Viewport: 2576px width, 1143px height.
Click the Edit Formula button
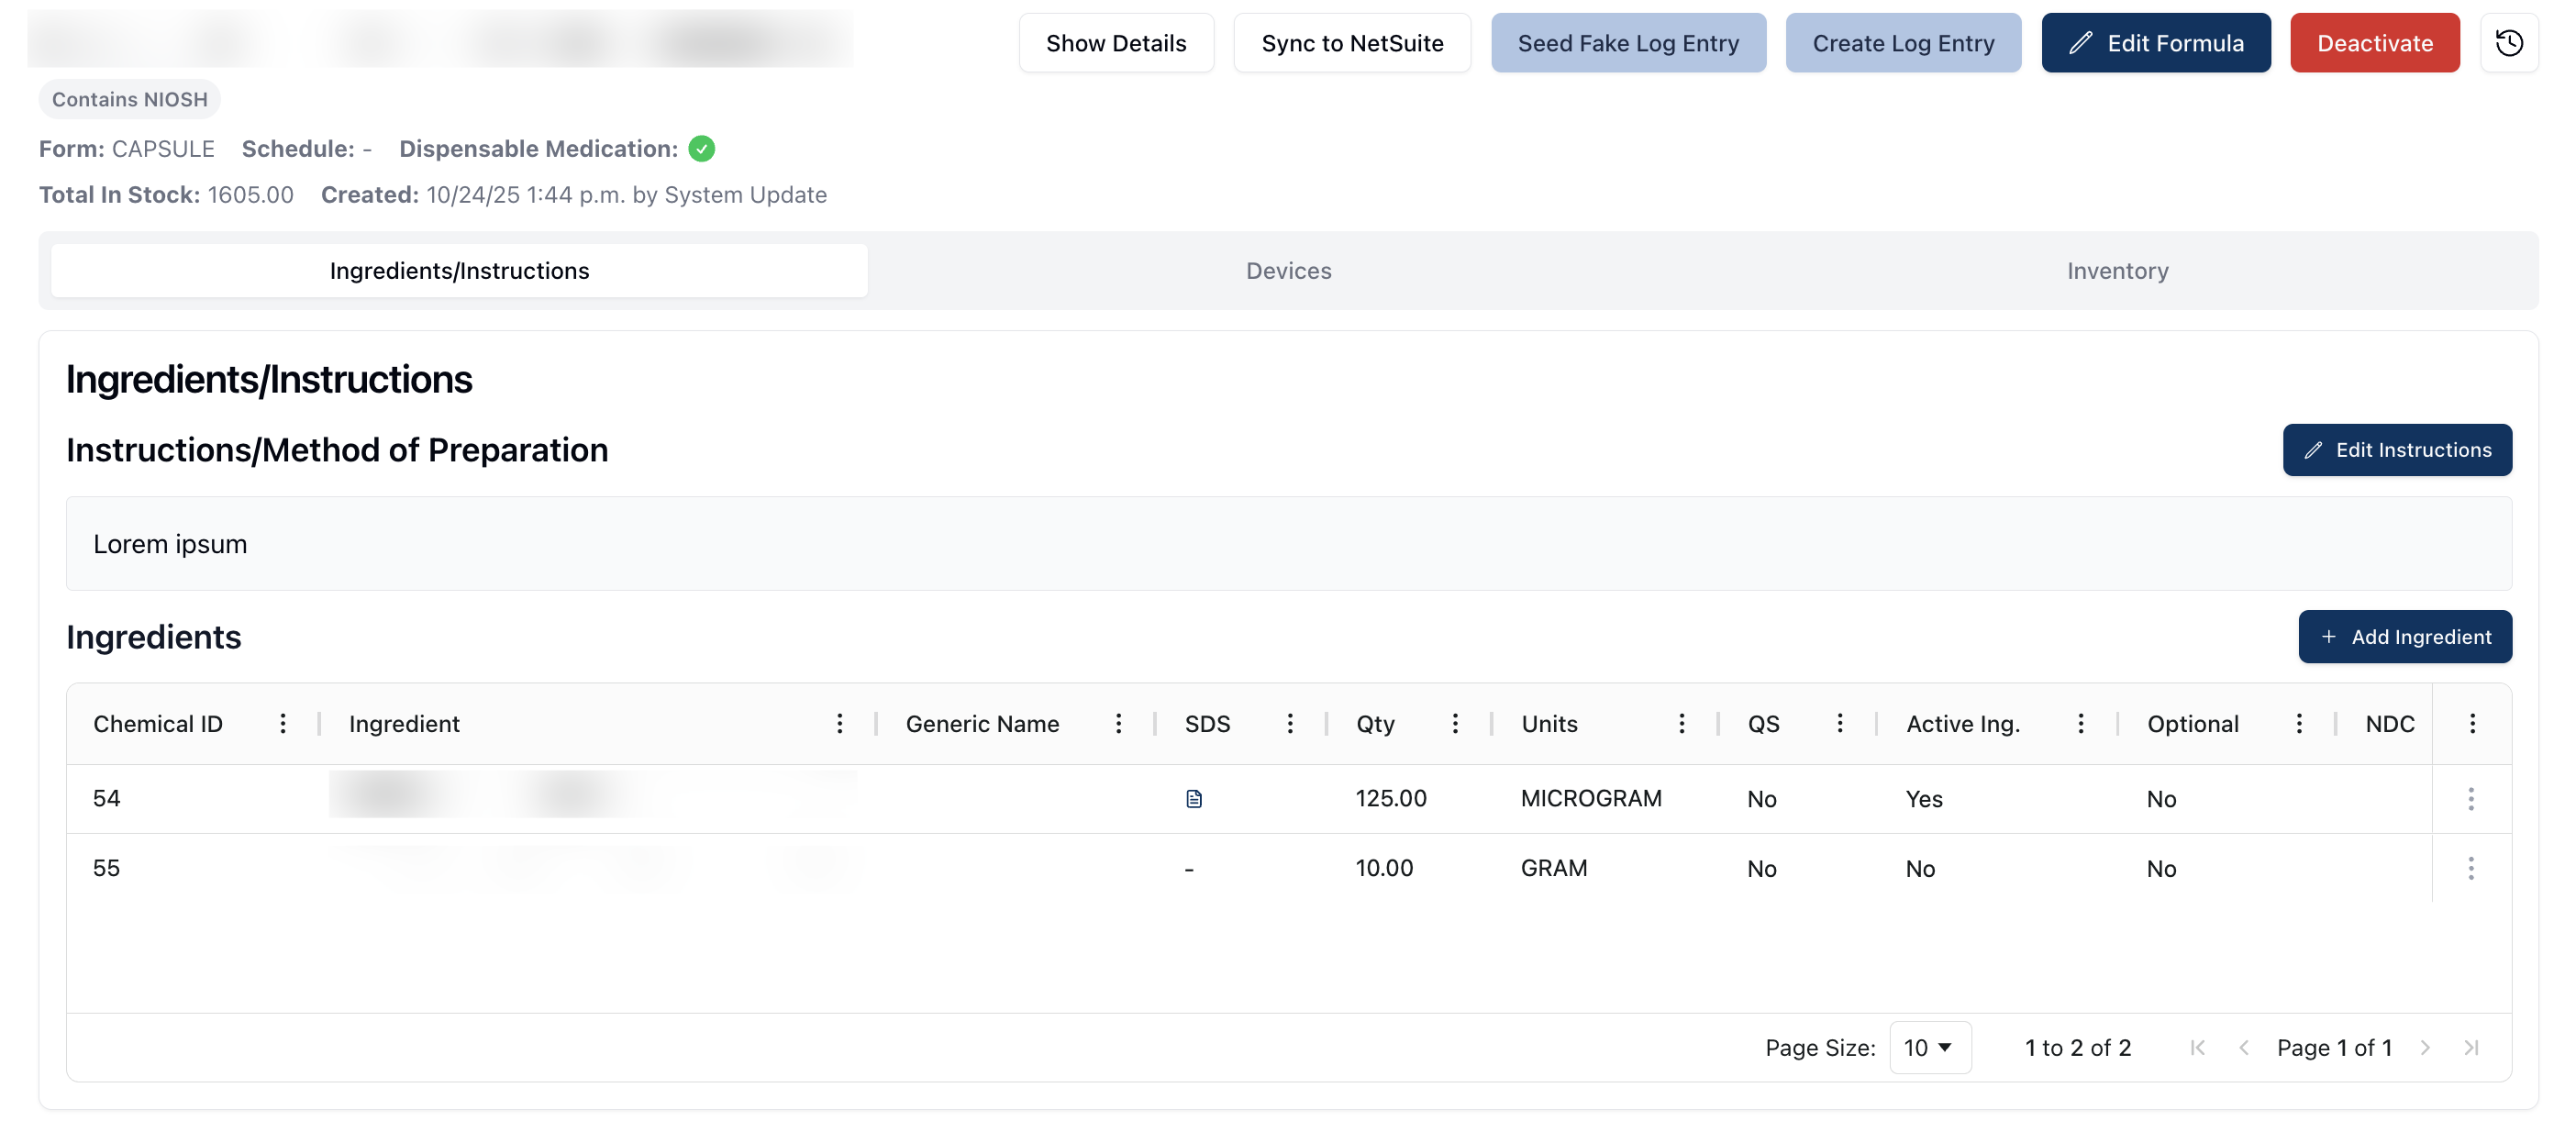pyautogui.click(x=2155, y=43)
